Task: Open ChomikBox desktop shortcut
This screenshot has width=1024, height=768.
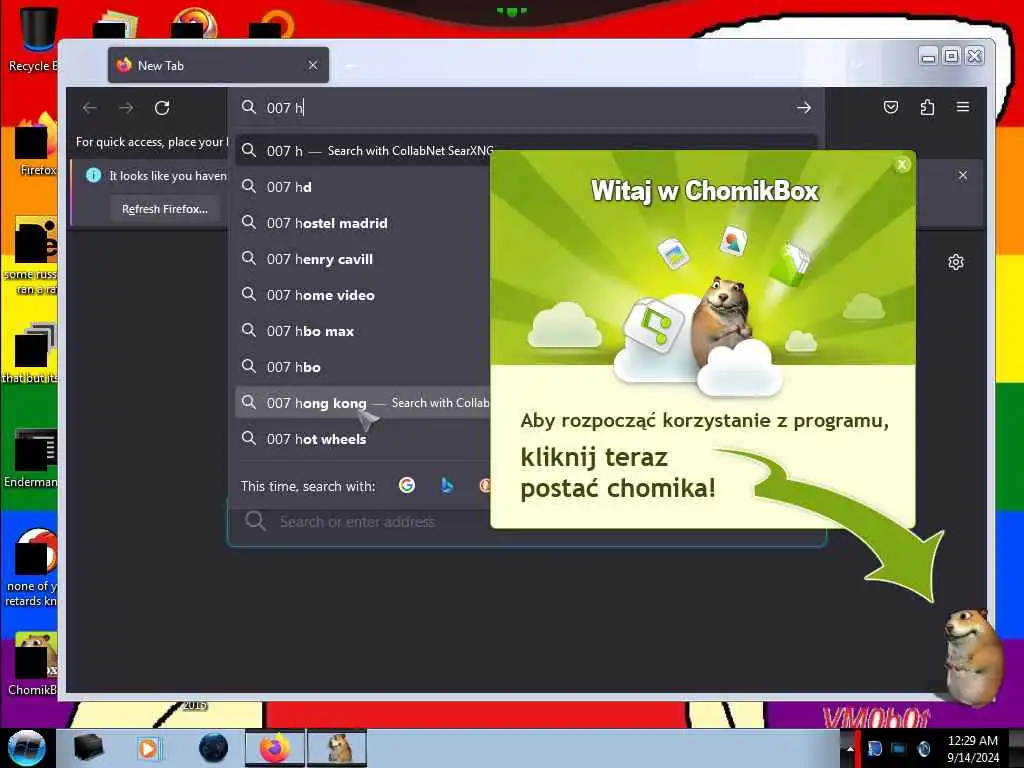Action: coord(33,664)
